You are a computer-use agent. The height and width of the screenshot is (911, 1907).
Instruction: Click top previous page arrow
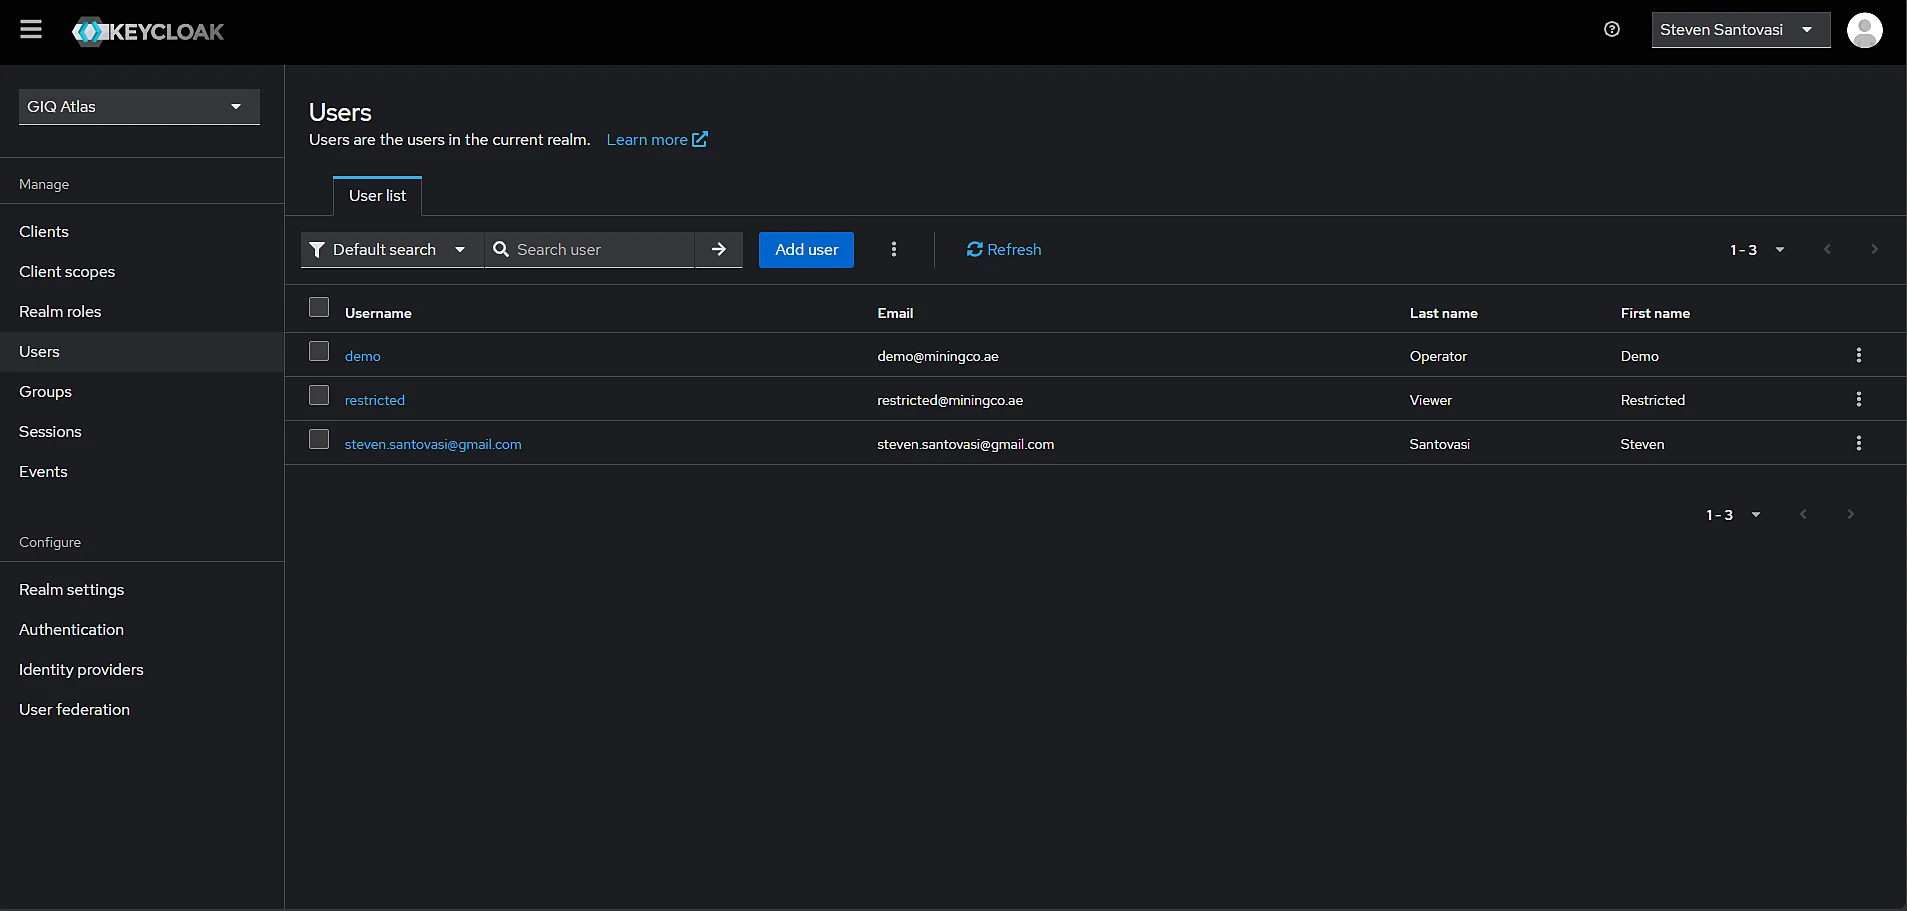1827,250
